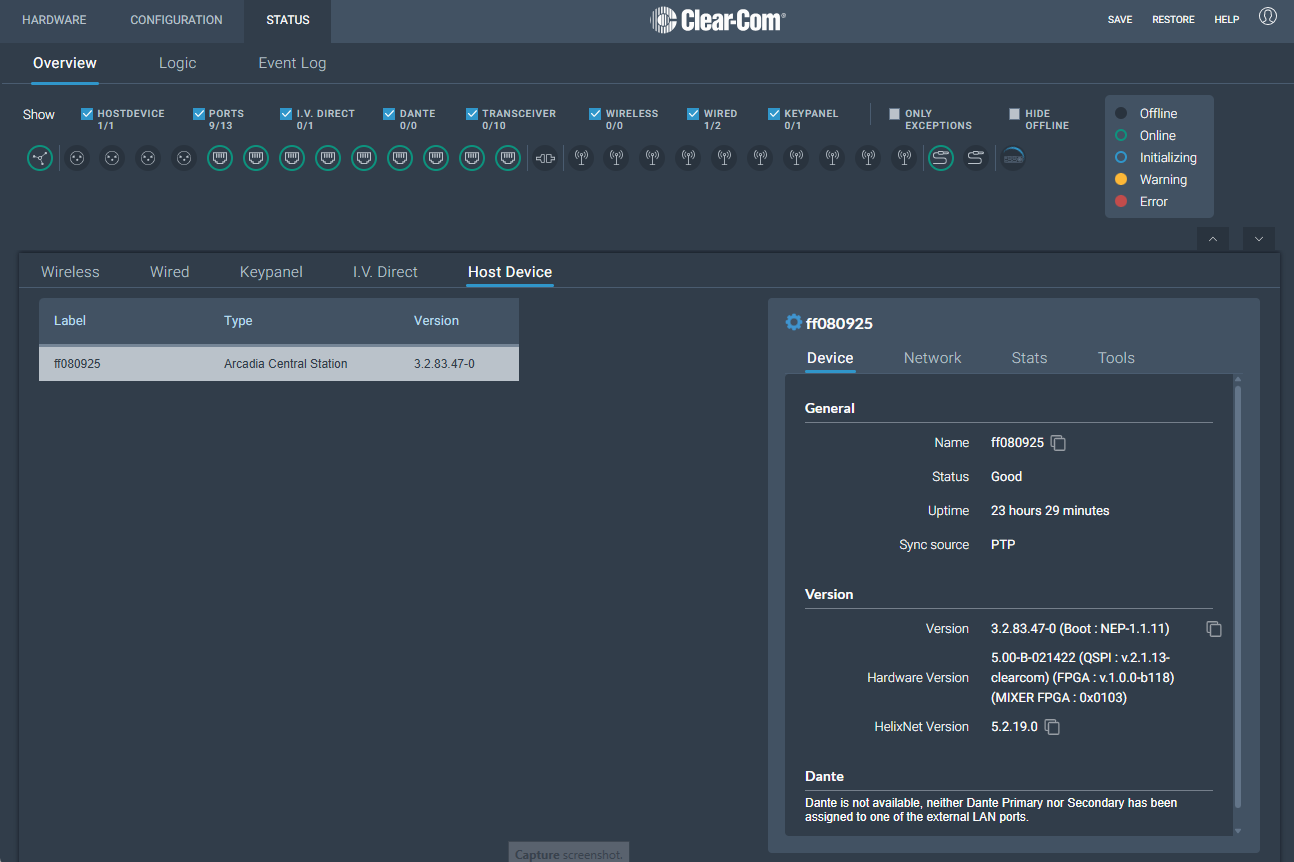Collapse the status overview with the up chevron

pyautogui.click(x=1213, y=239)
